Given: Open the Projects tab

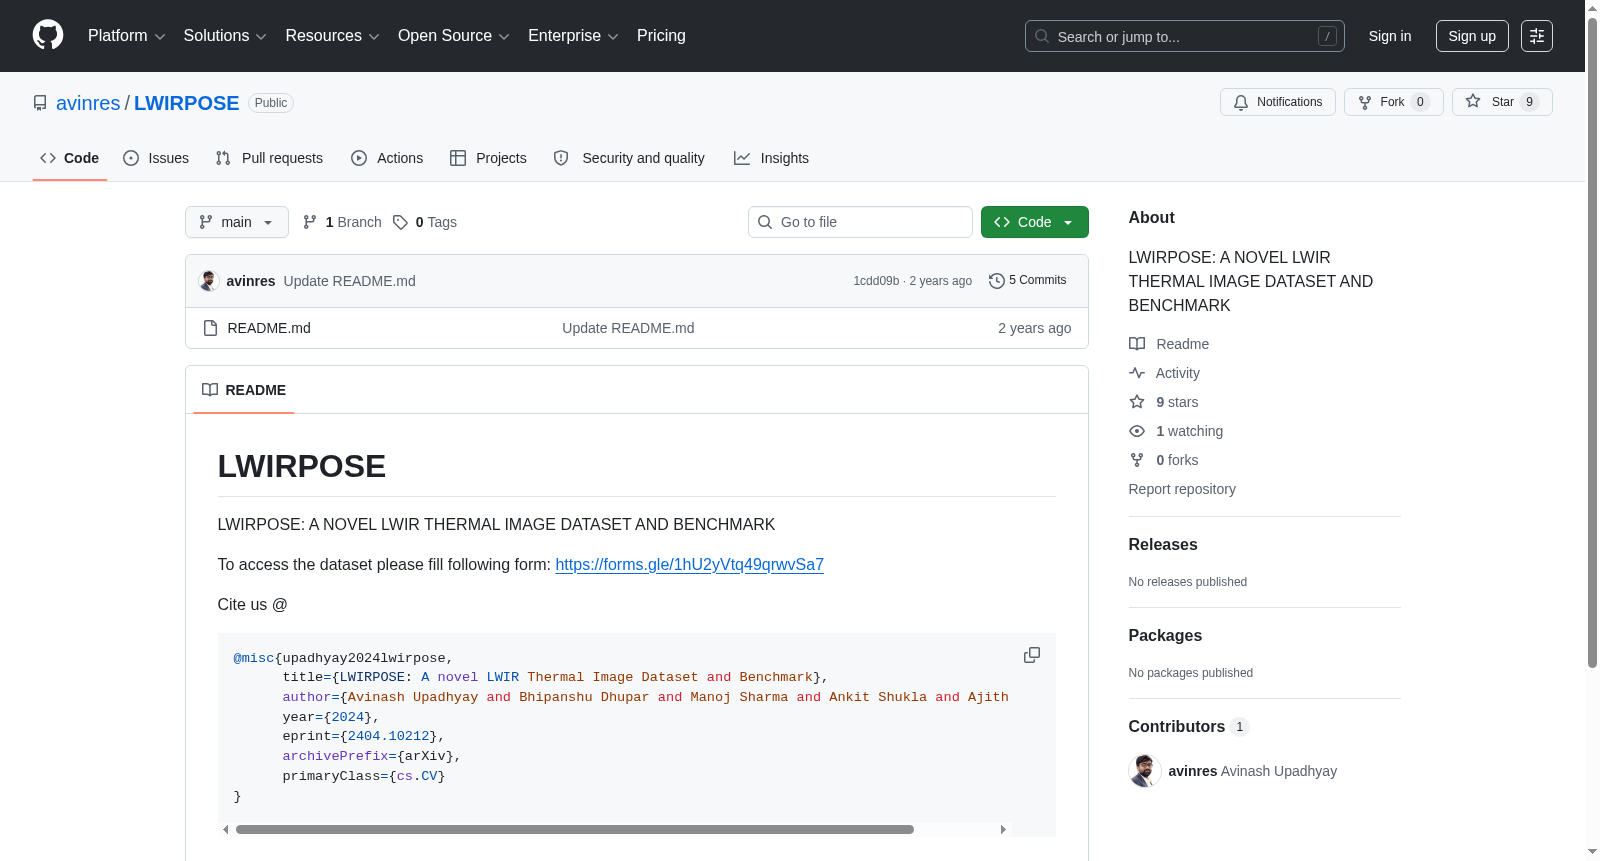Looking at the screenshot, I should pyautogui.click(x=488, y=158).
